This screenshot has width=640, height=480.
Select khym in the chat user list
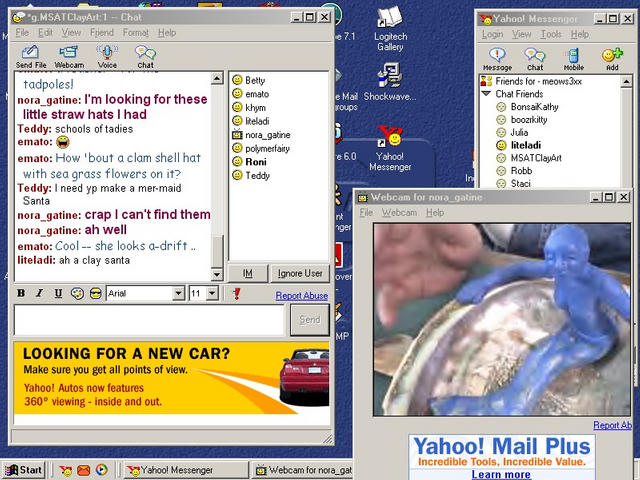tap(255, 107)
